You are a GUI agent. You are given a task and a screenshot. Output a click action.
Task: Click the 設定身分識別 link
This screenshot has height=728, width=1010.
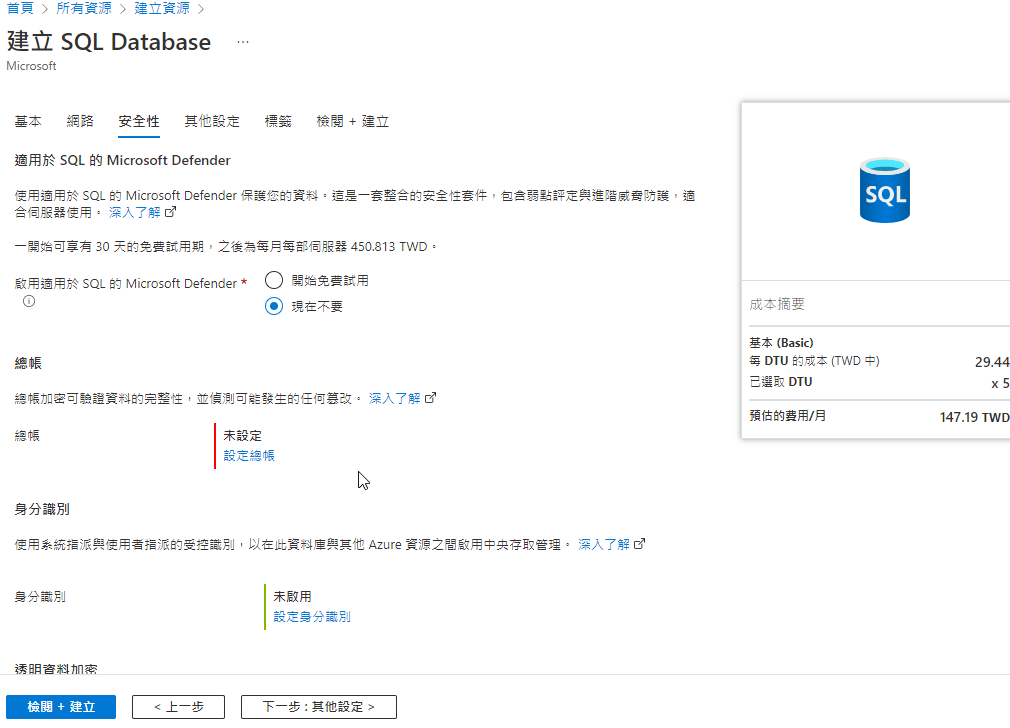[x=312, y=617]
